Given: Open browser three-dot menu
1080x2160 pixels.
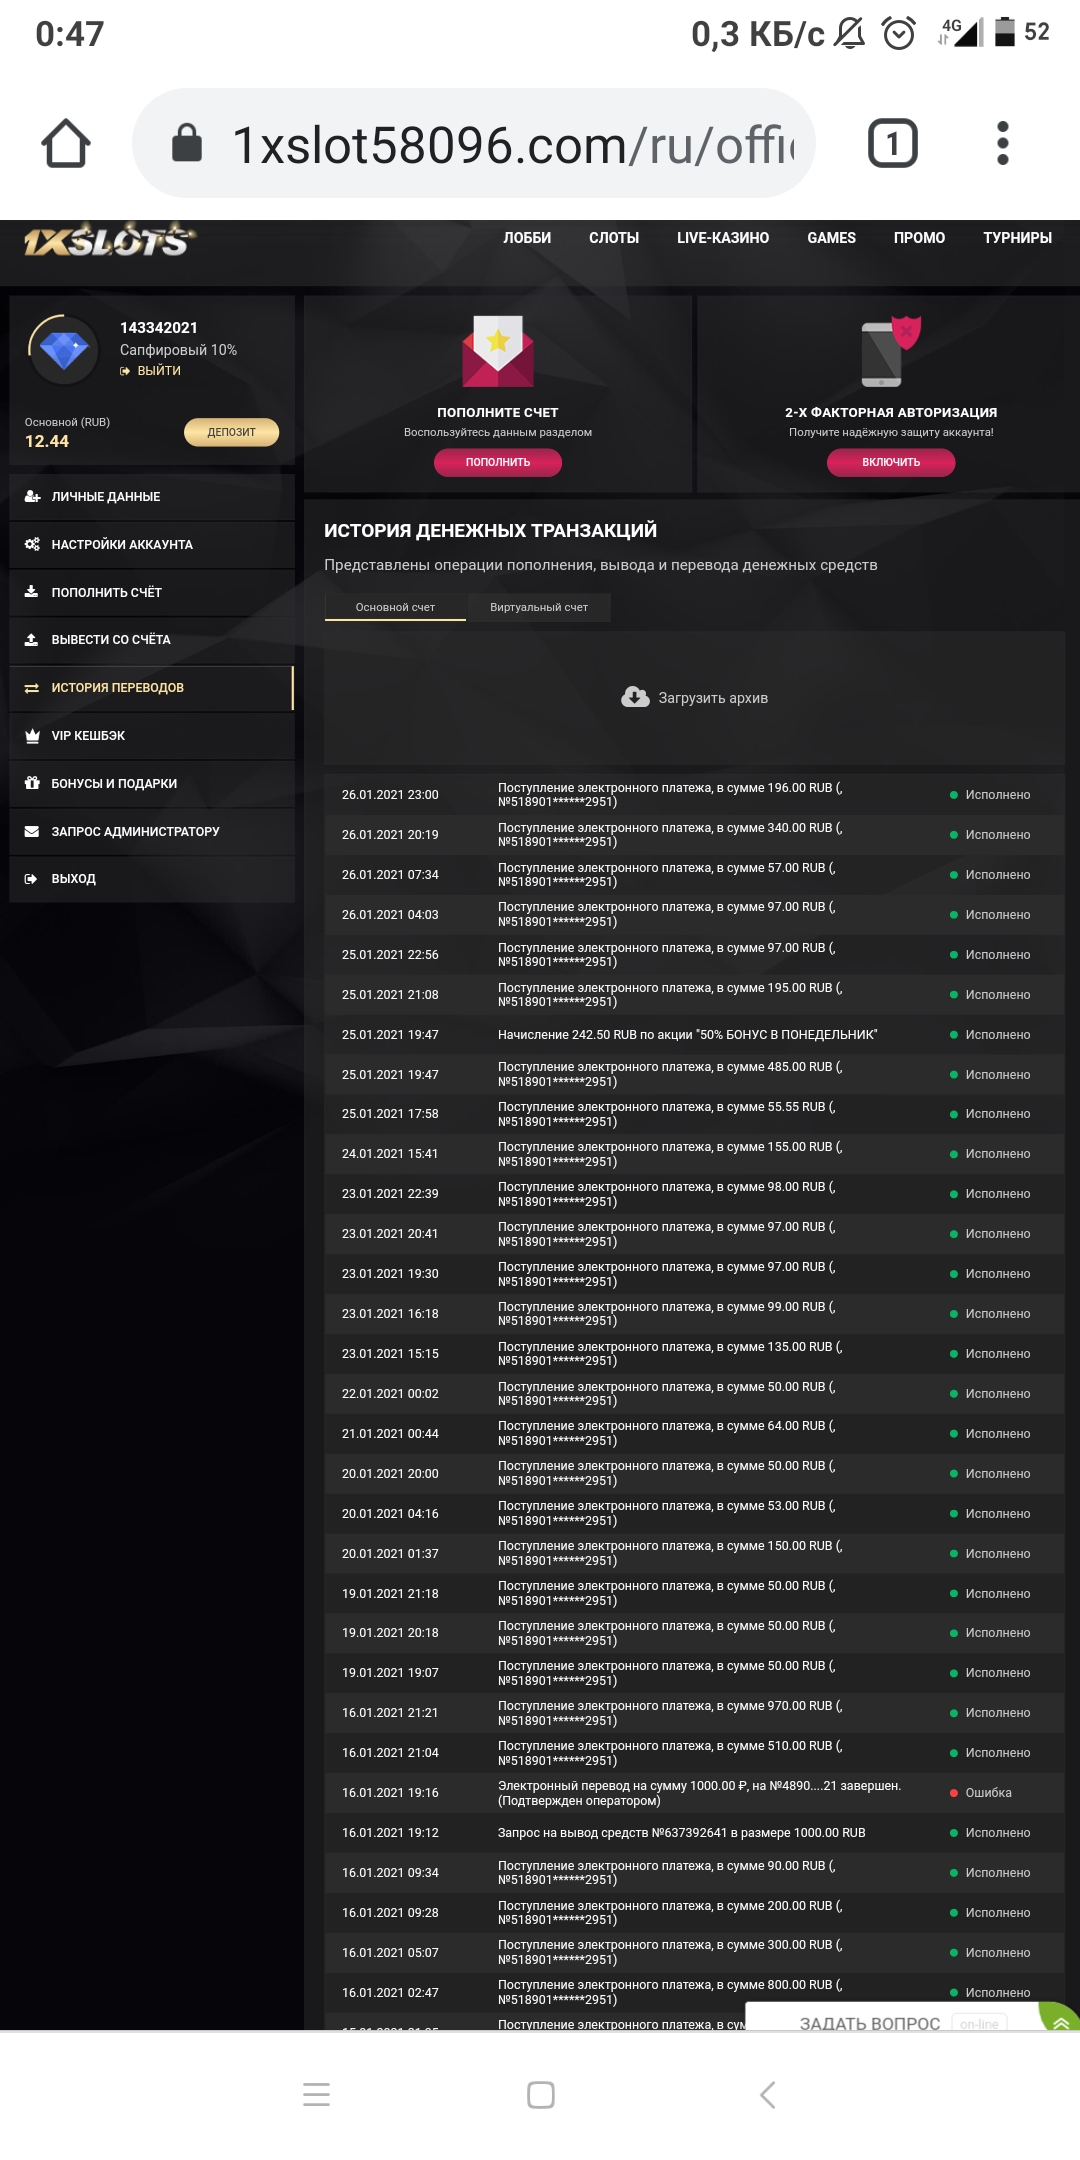Looking at the screenshot, I should click(1002, 144).
